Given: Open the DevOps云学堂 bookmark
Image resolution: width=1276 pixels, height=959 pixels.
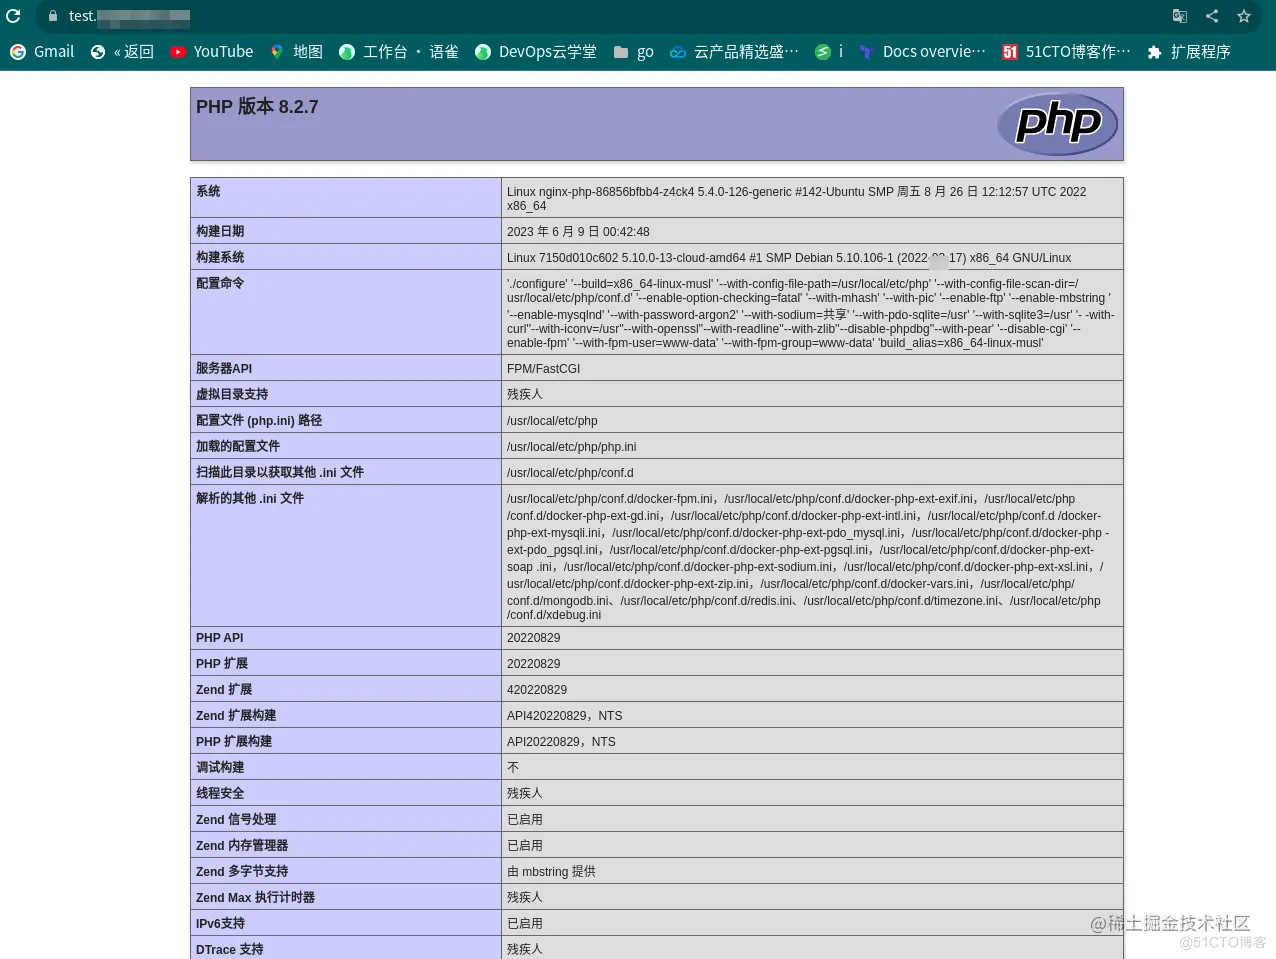Looking at the screenshot, I should pyautogui.click(x=536, y=52).
